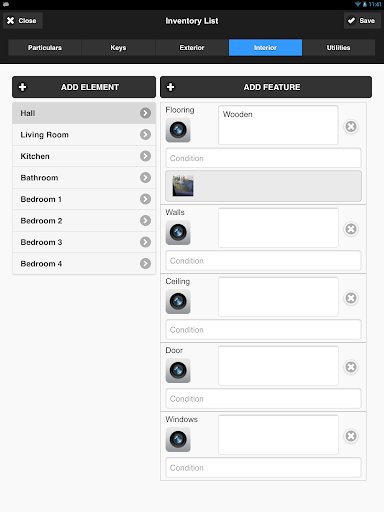
Task: Tap the camera icon under Flooring
Action: pos(178,130)
